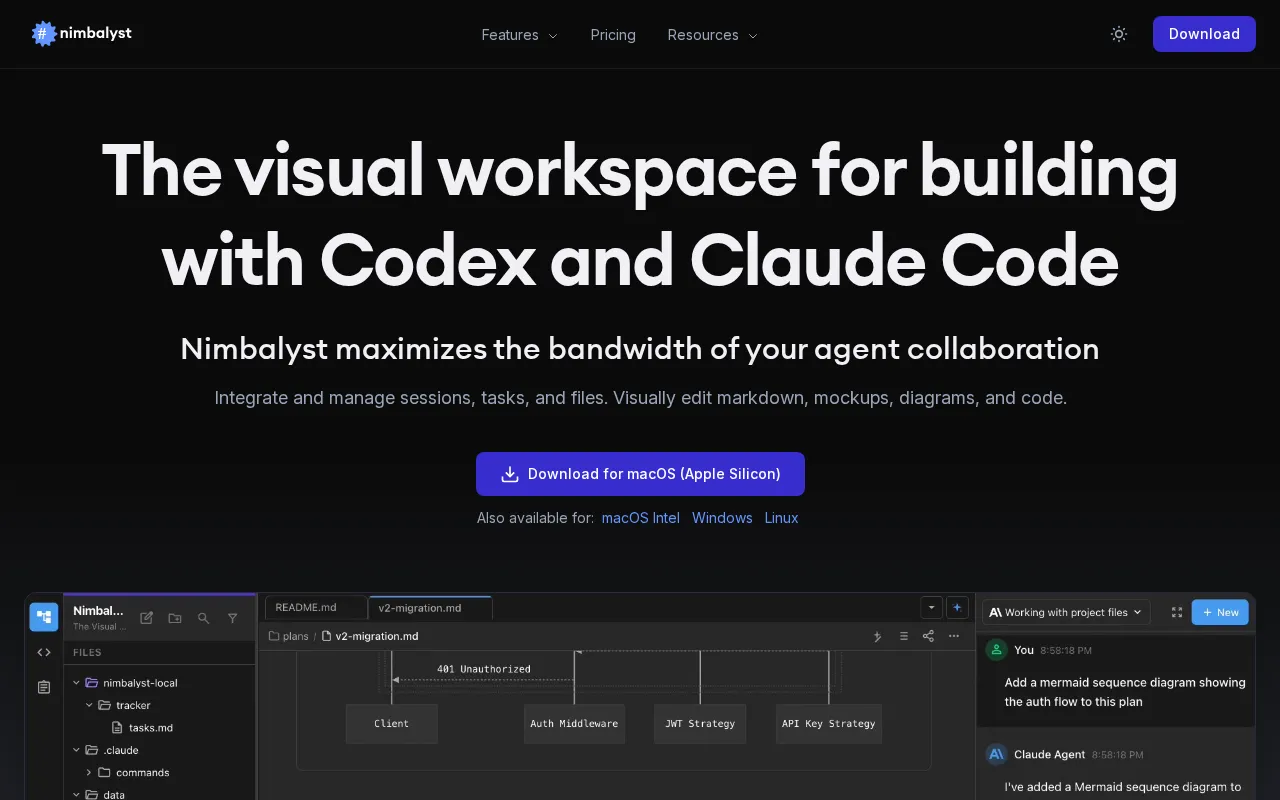
Task: Click the Download button in header
Action: pyautogui.click(x=1204, y=34)
